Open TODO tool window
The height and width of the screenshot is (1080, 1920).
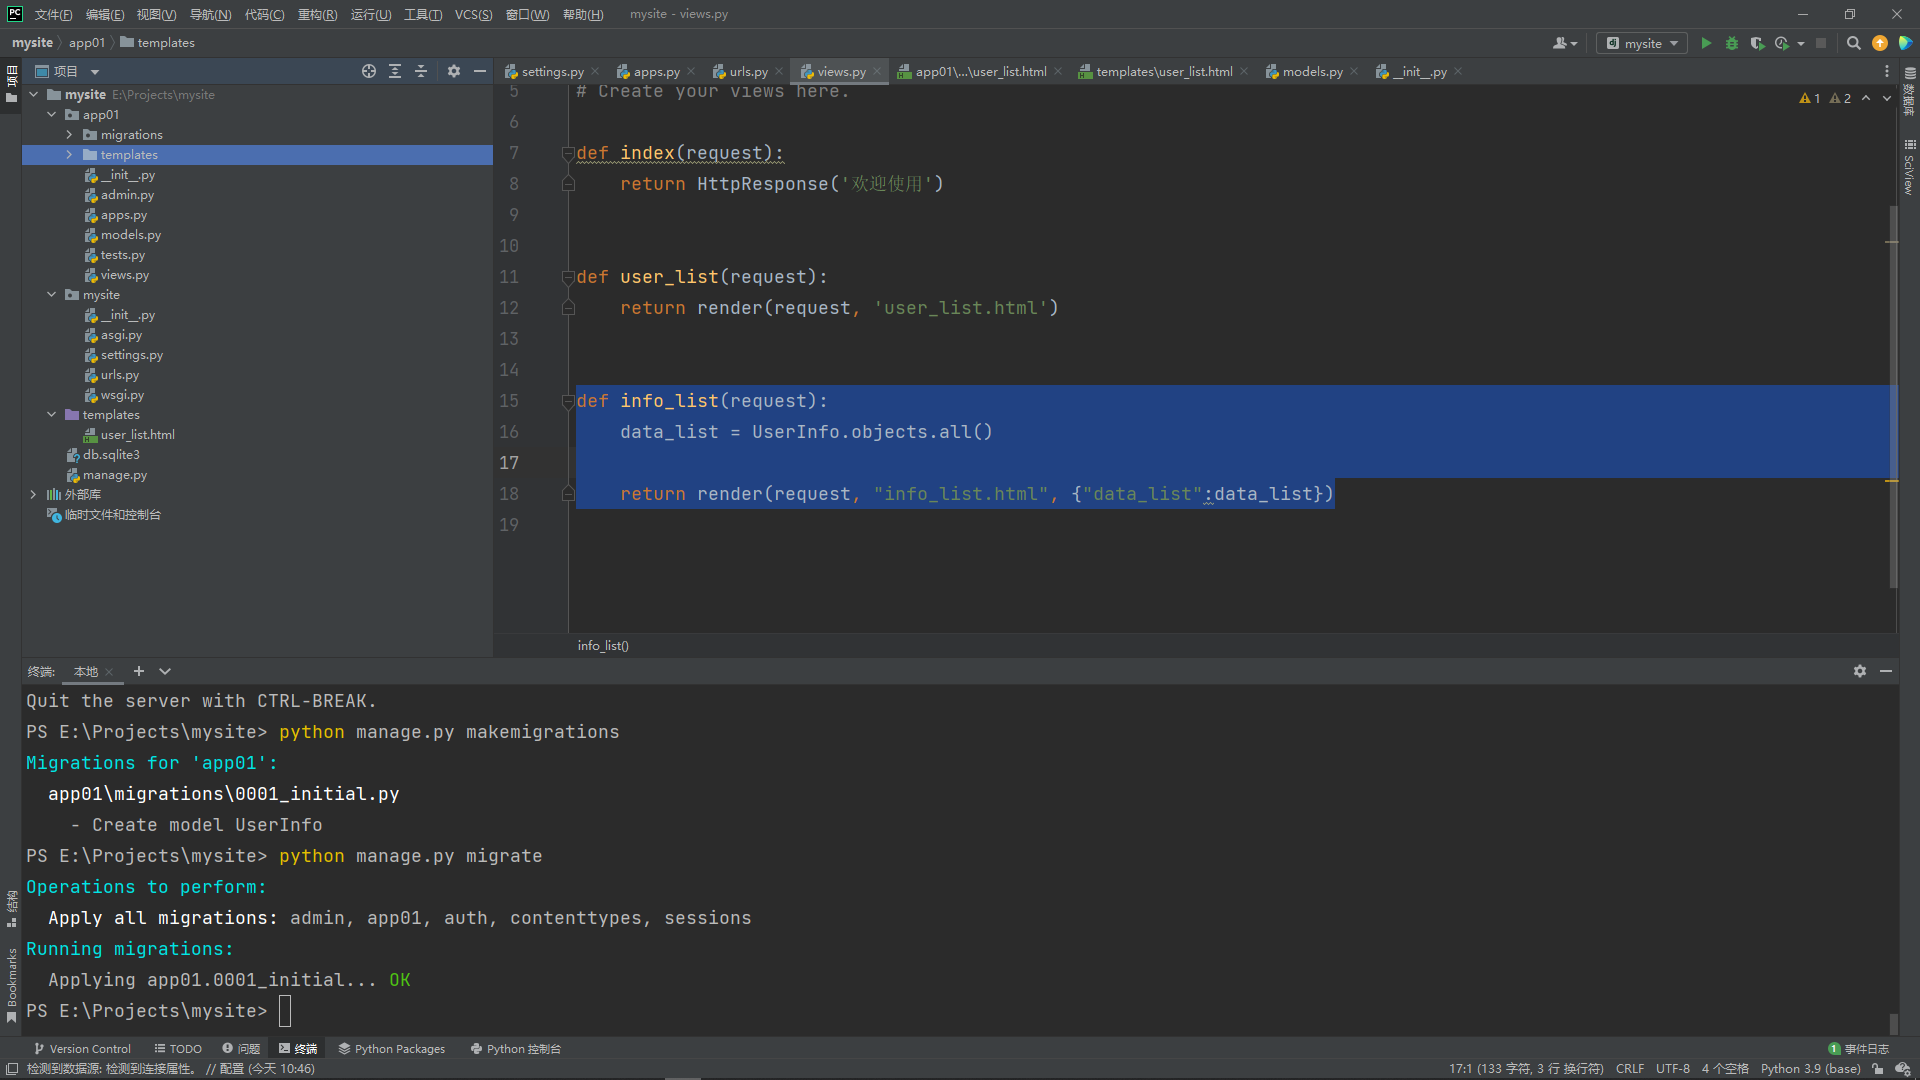point(178,1049)
